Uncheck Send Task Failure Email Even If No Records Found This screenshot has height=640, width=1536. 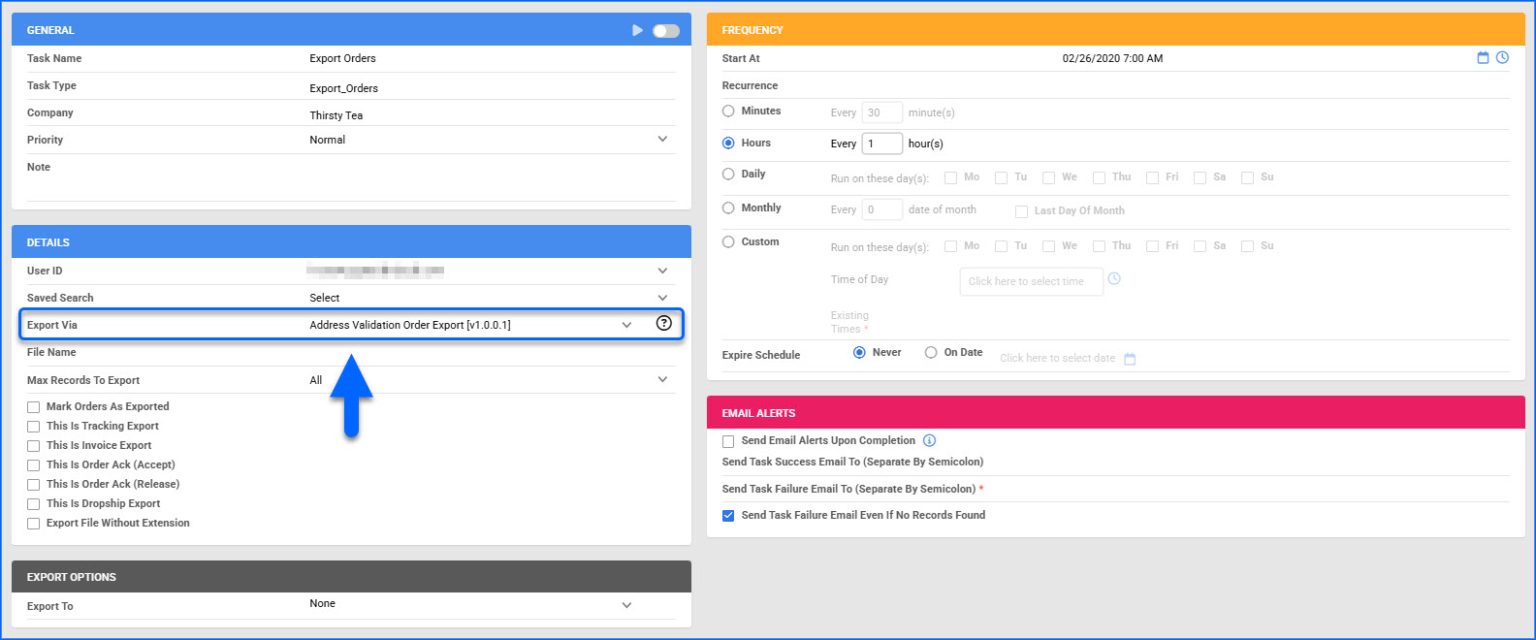coord(728,515)
